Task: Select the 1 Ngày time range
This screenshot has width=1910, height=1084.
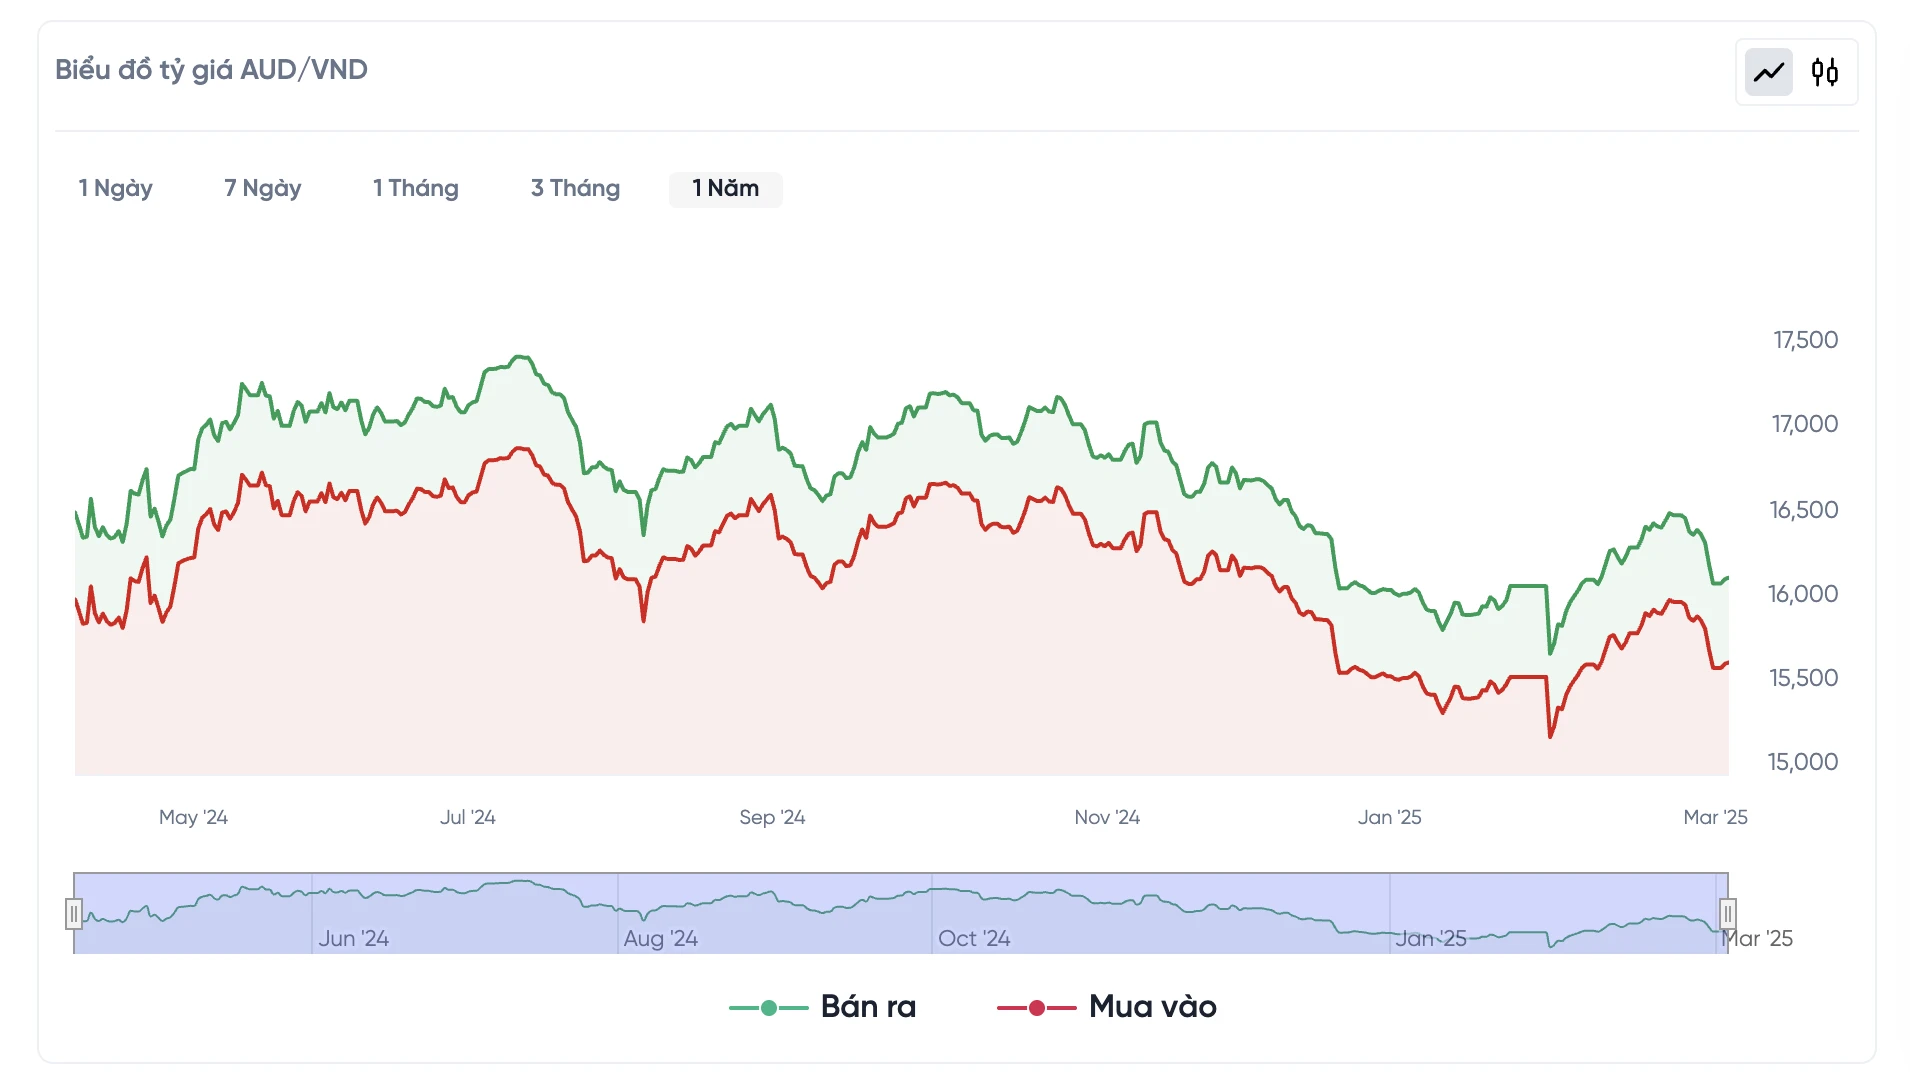Action: click(115, 188)
